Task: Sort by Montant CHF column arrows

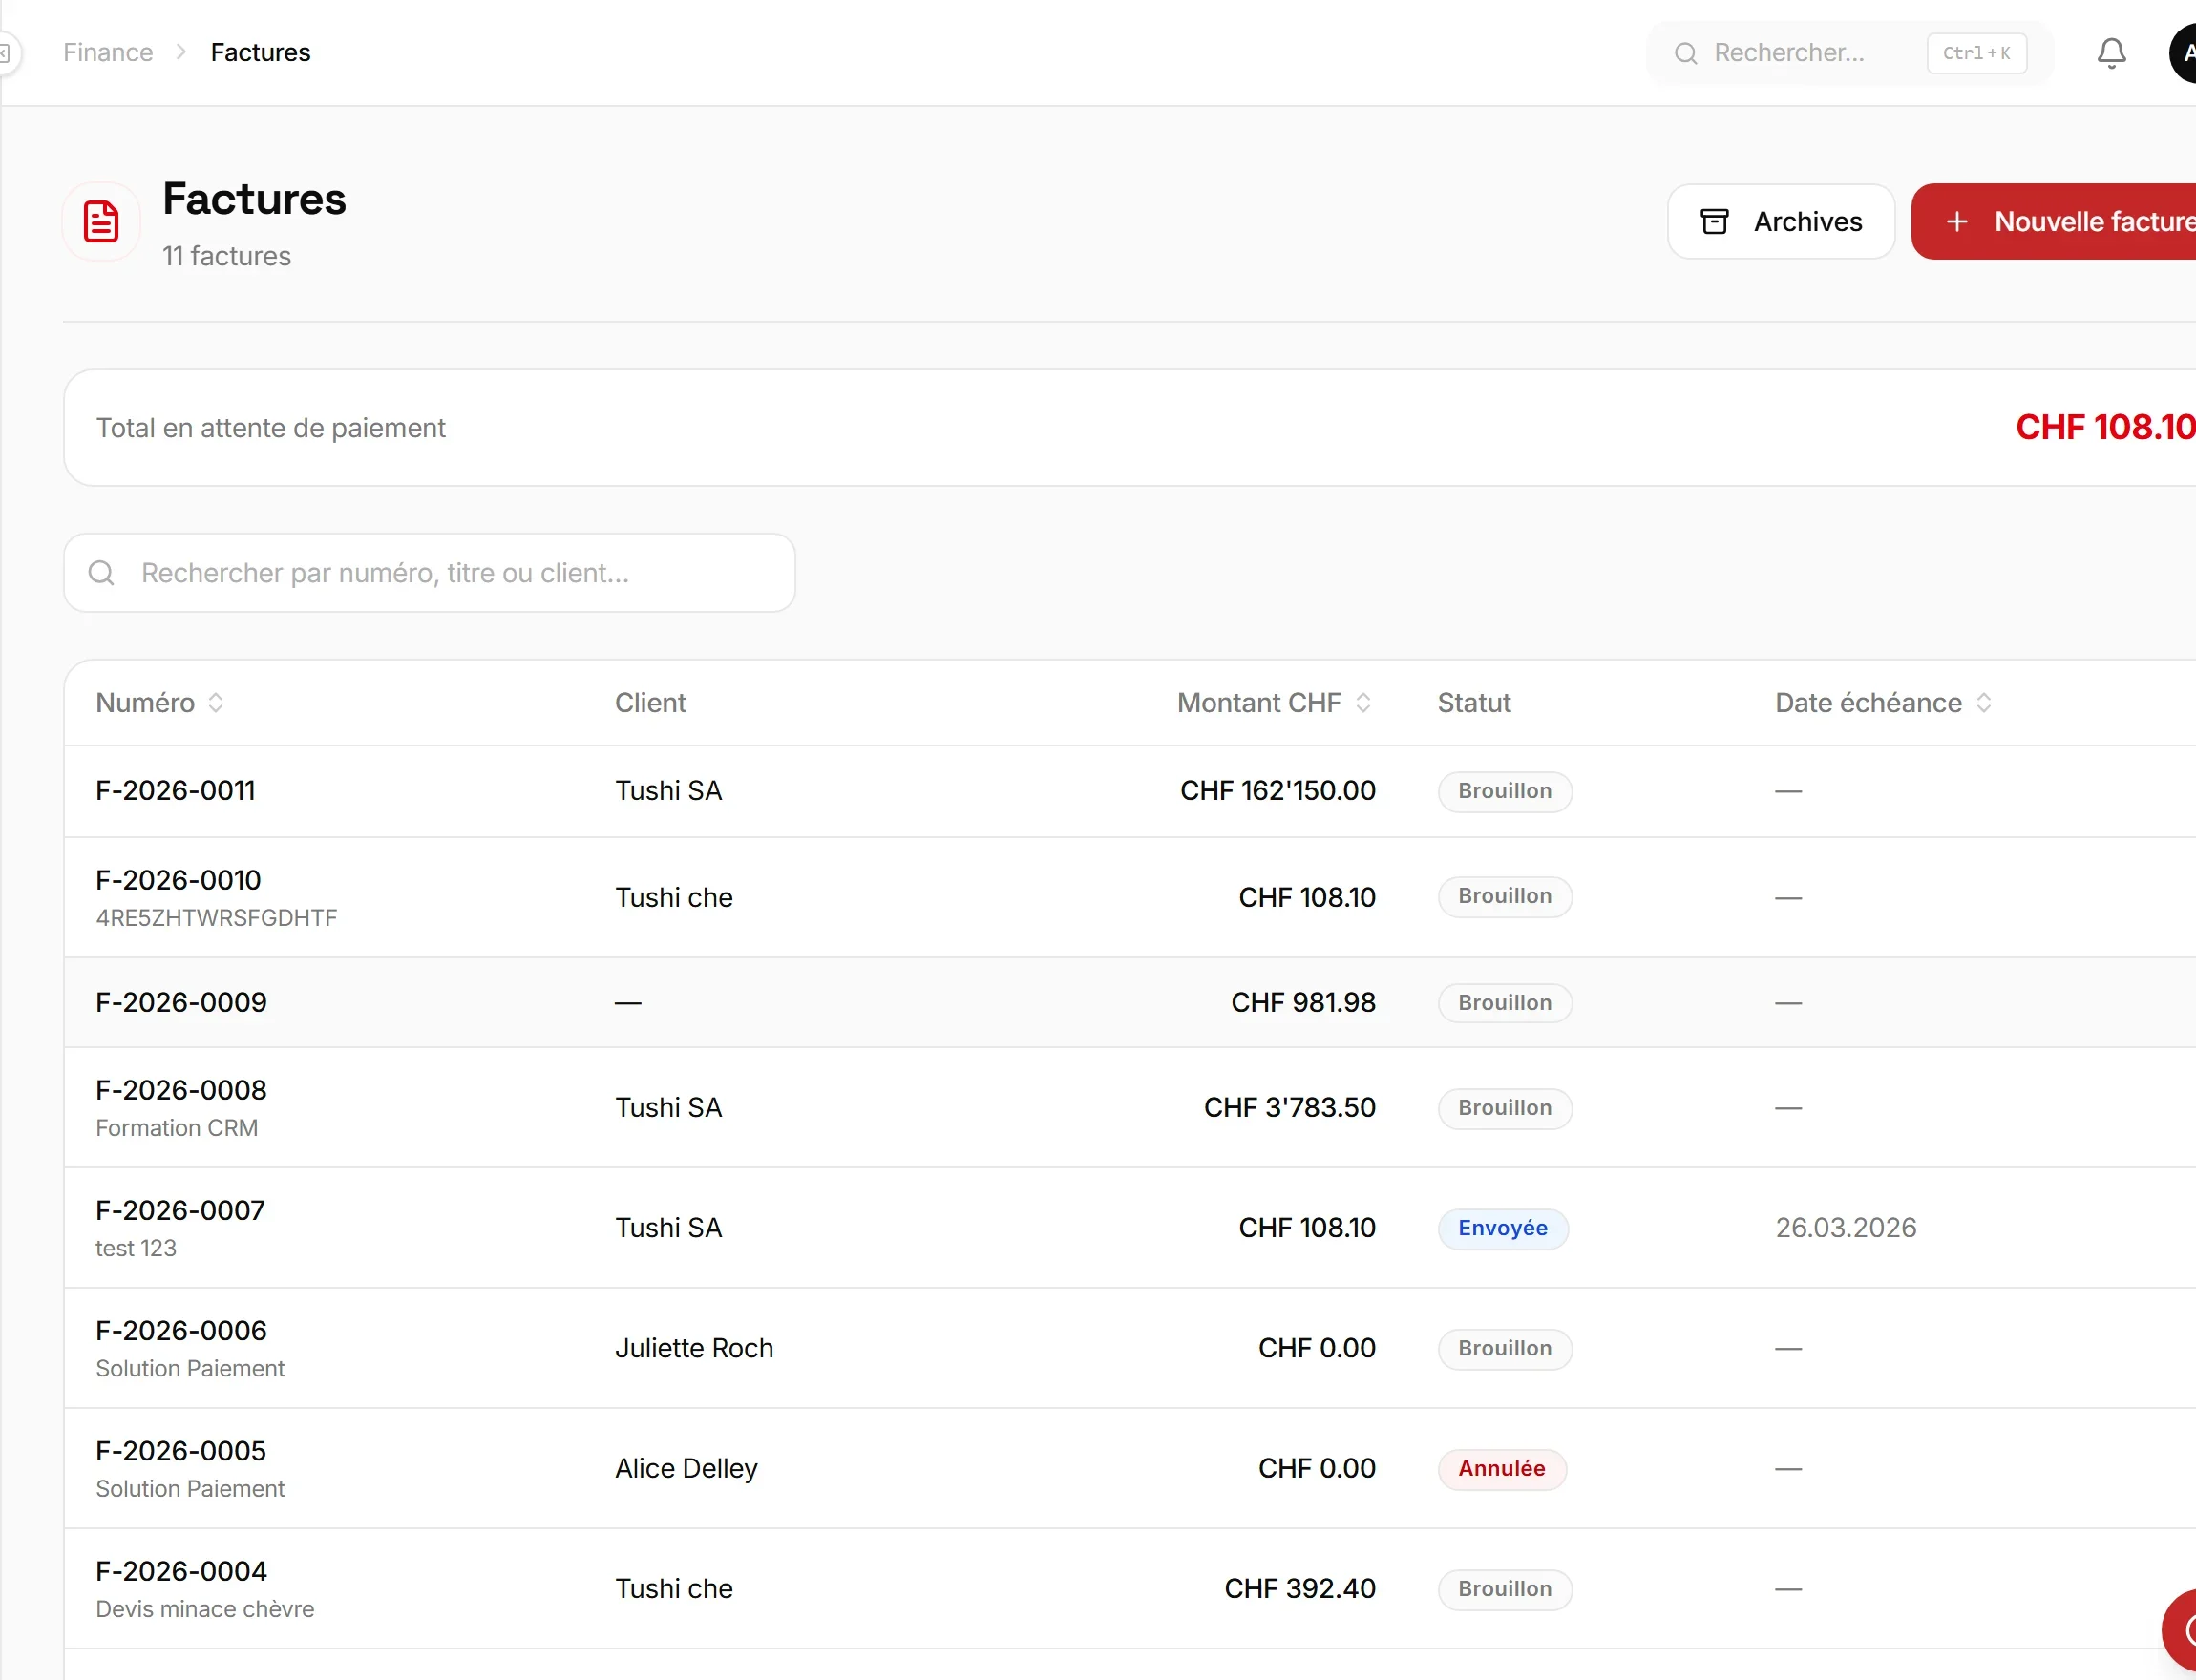Action: click(1362, 703)
